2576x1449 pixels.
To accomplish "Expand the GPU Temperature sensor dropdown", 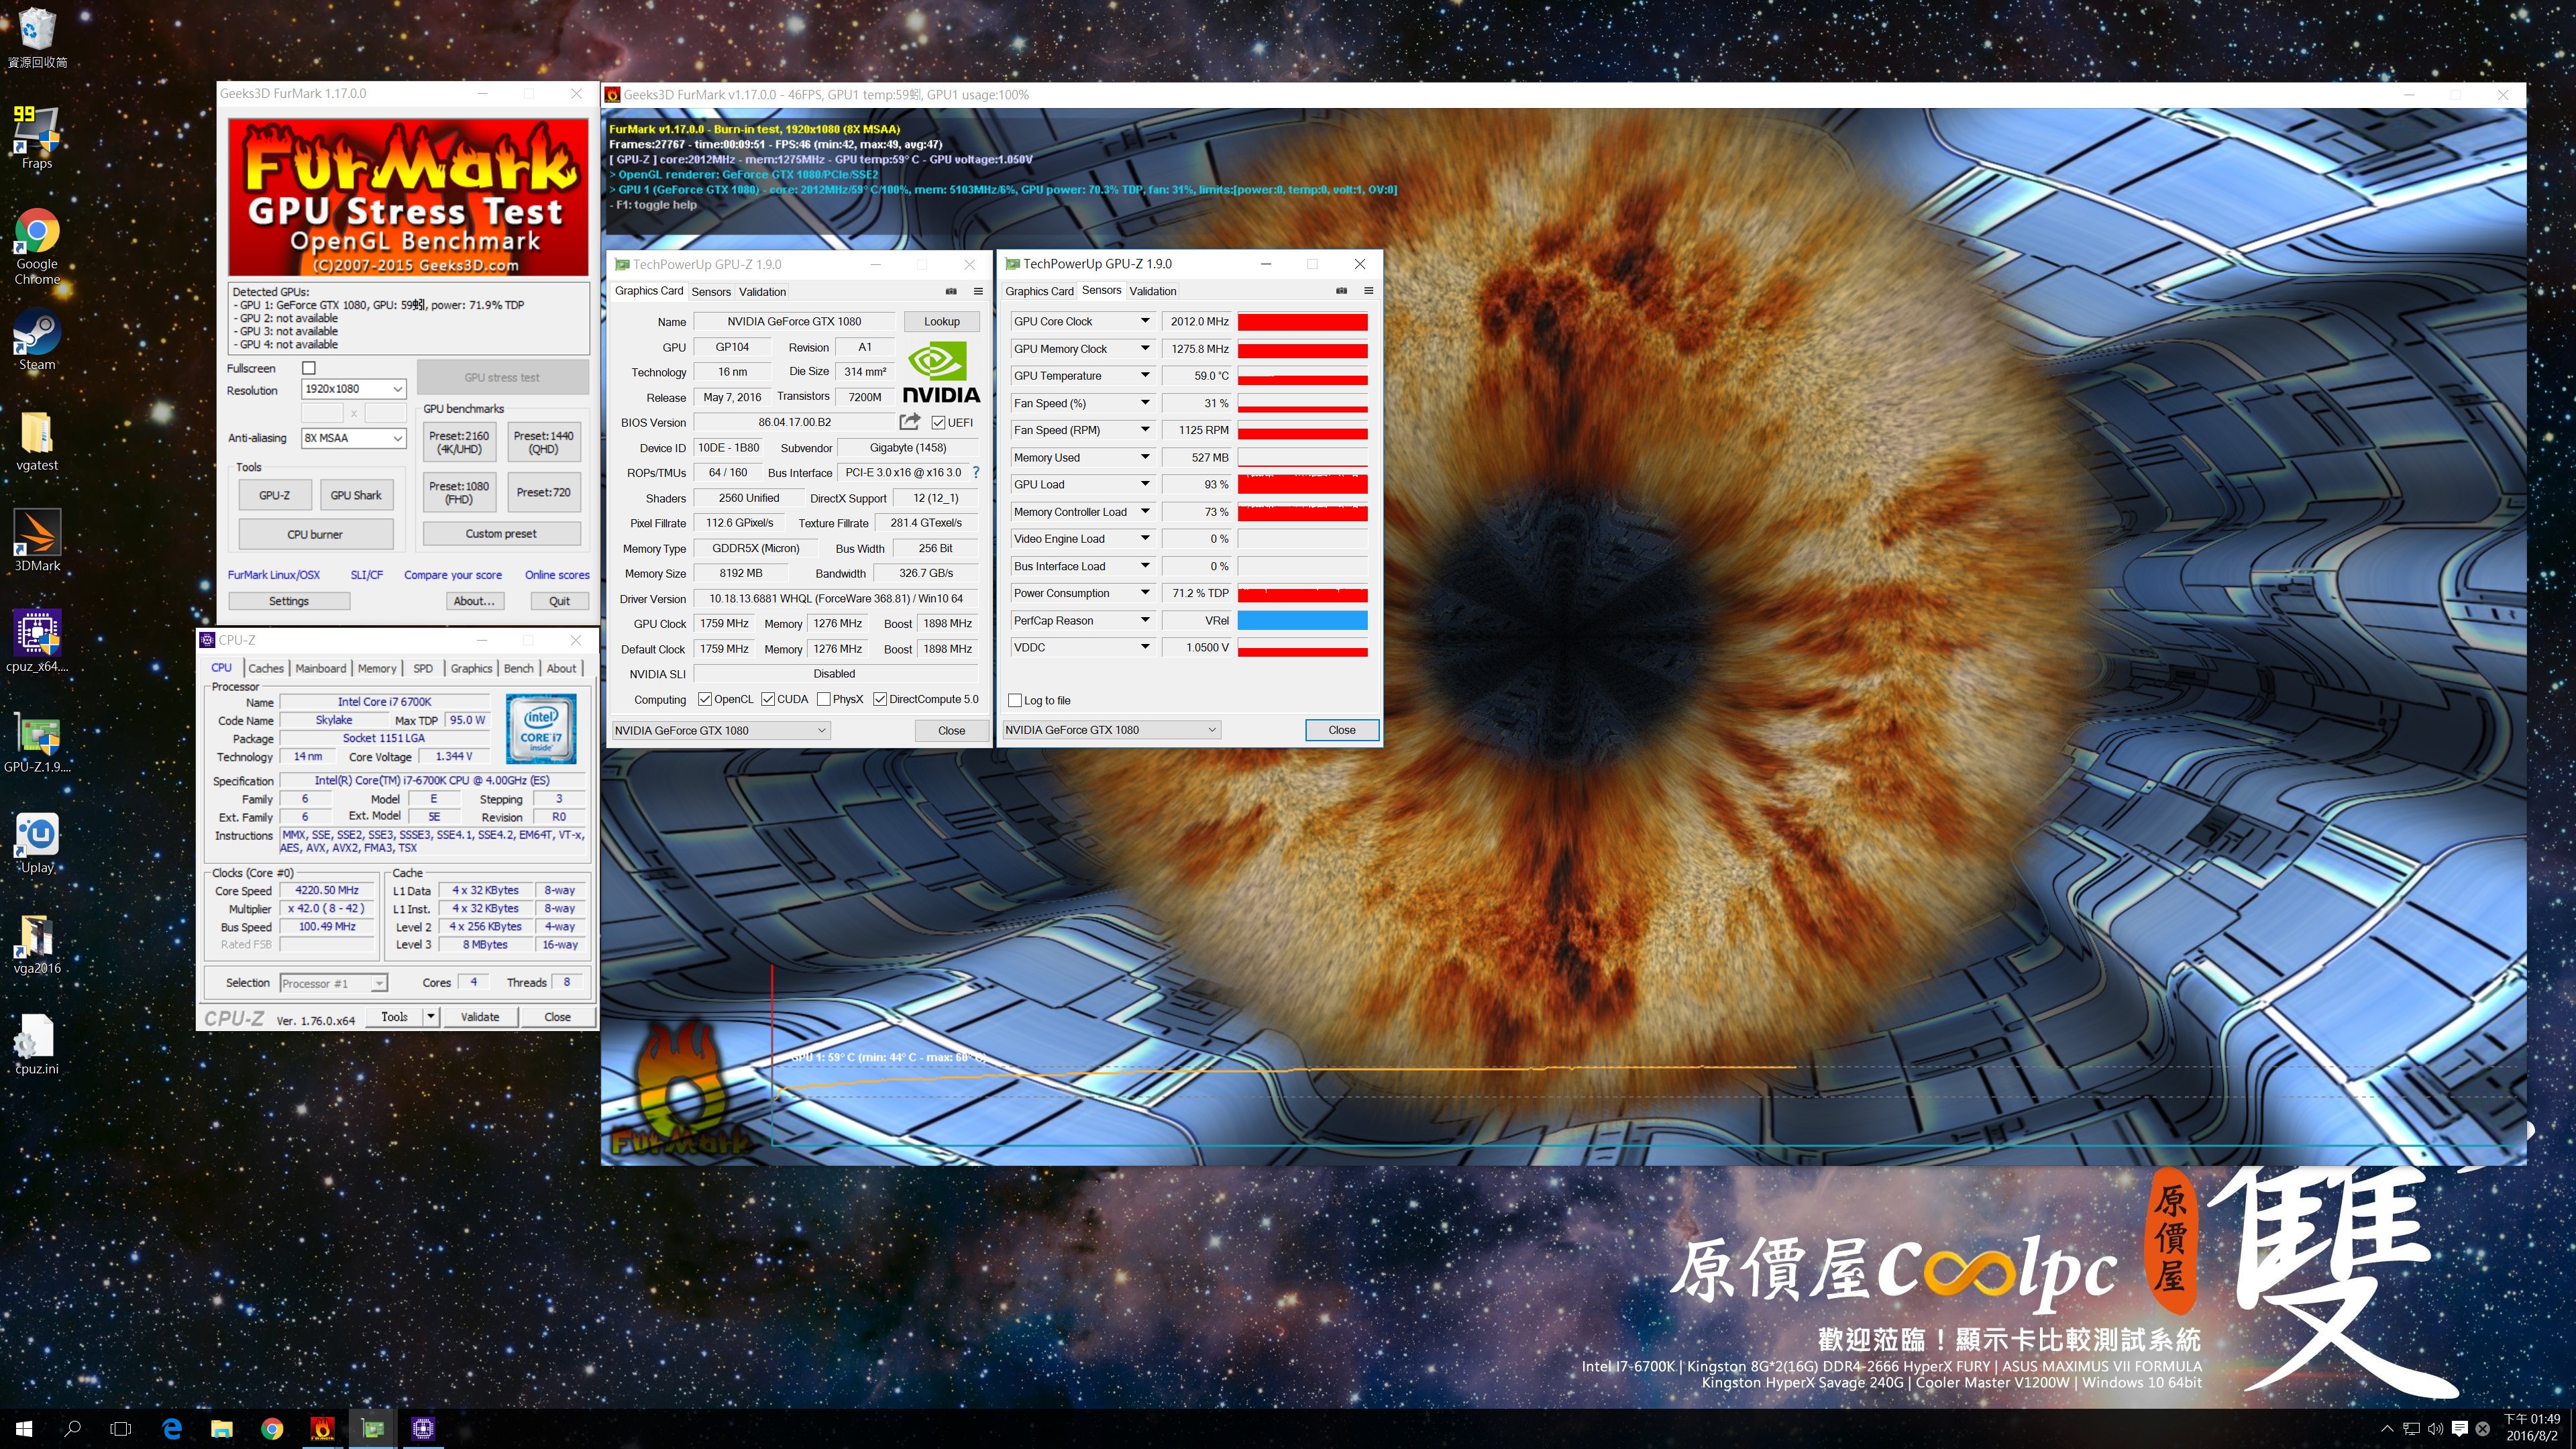I will 1145,375.
